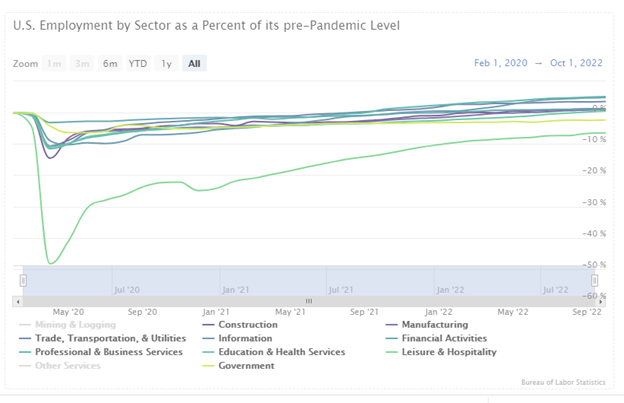Show the Mining & Logging series
624x403 pixels.
pyautogui.click(x=75, y=324)
